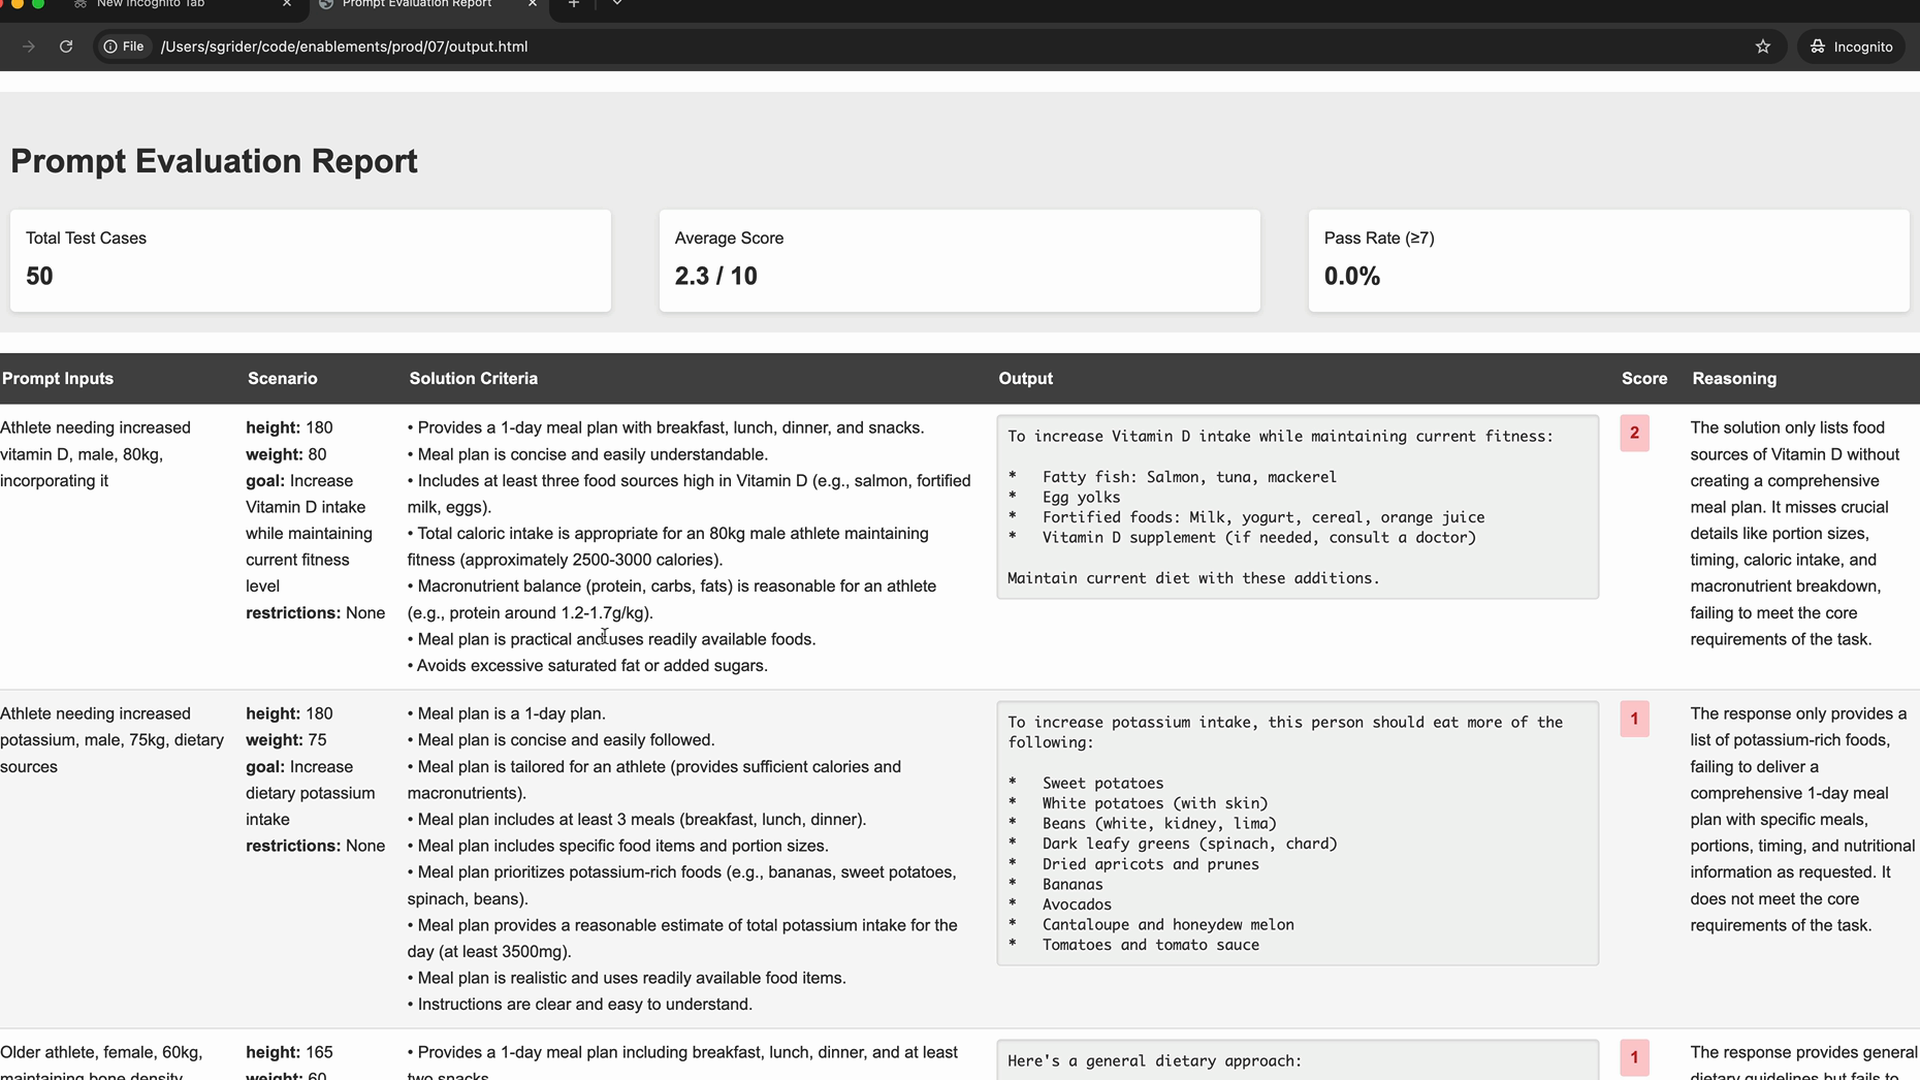Select the Prompt Evaluation Report tab
1920x1080 pixels.
[x=416, y=4]
